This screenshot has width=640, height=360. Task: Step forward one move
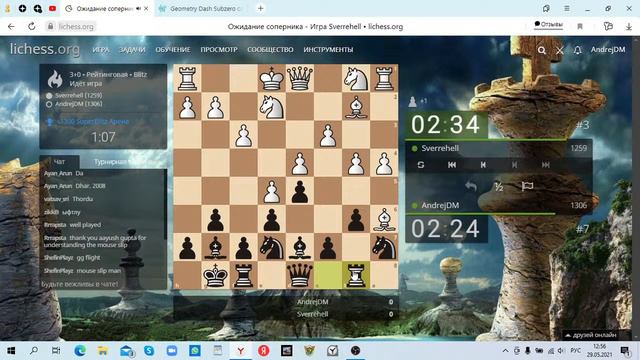point(514,164)
